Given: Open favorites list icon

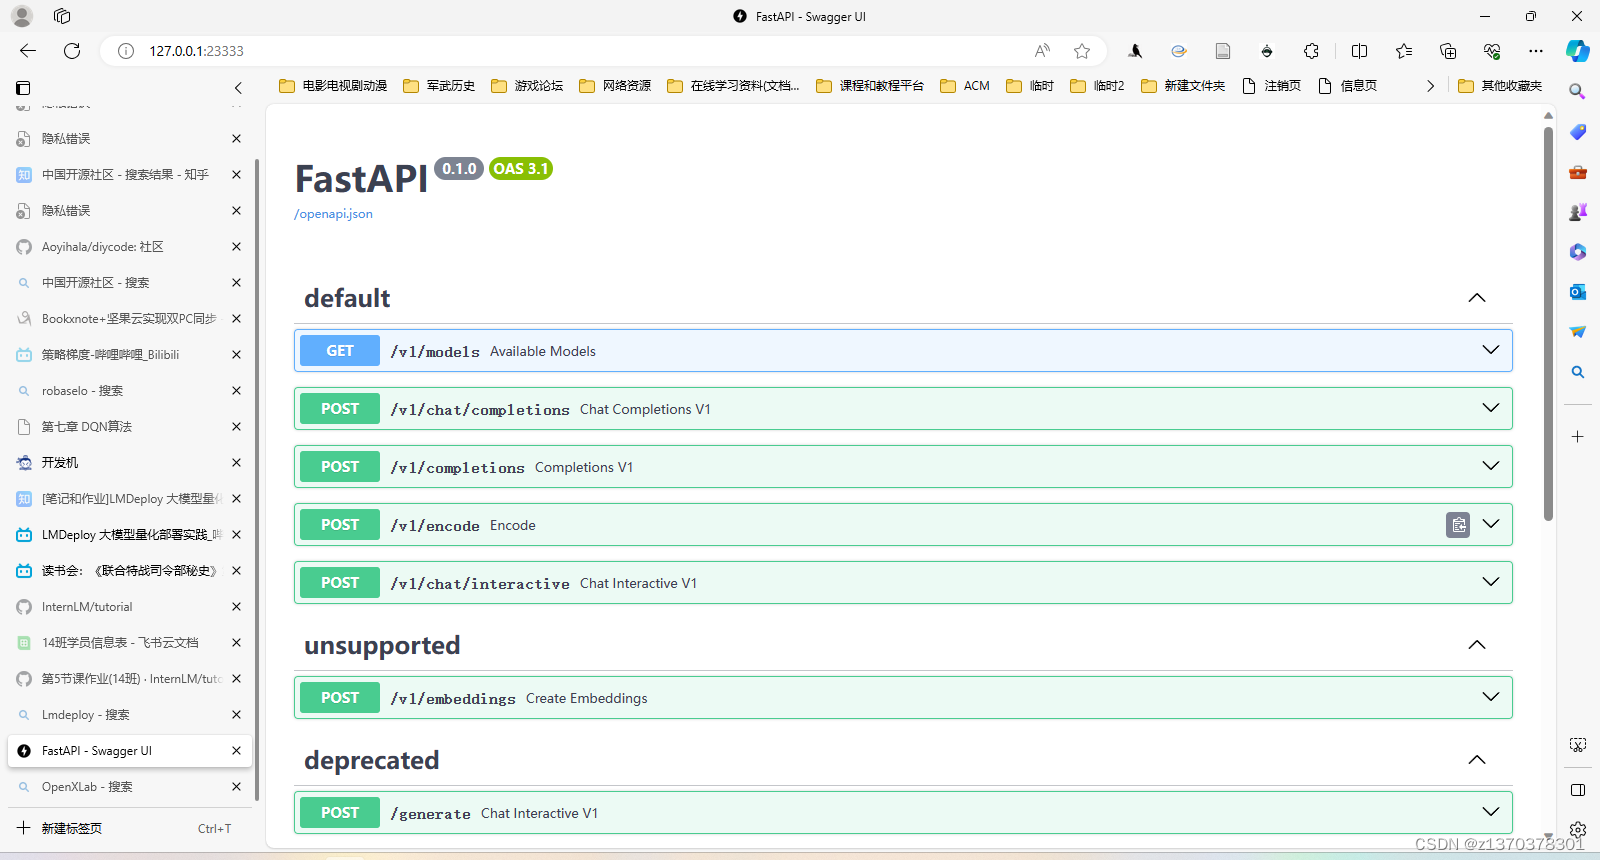Looking at the screenshot, I should click(1404, 51).
